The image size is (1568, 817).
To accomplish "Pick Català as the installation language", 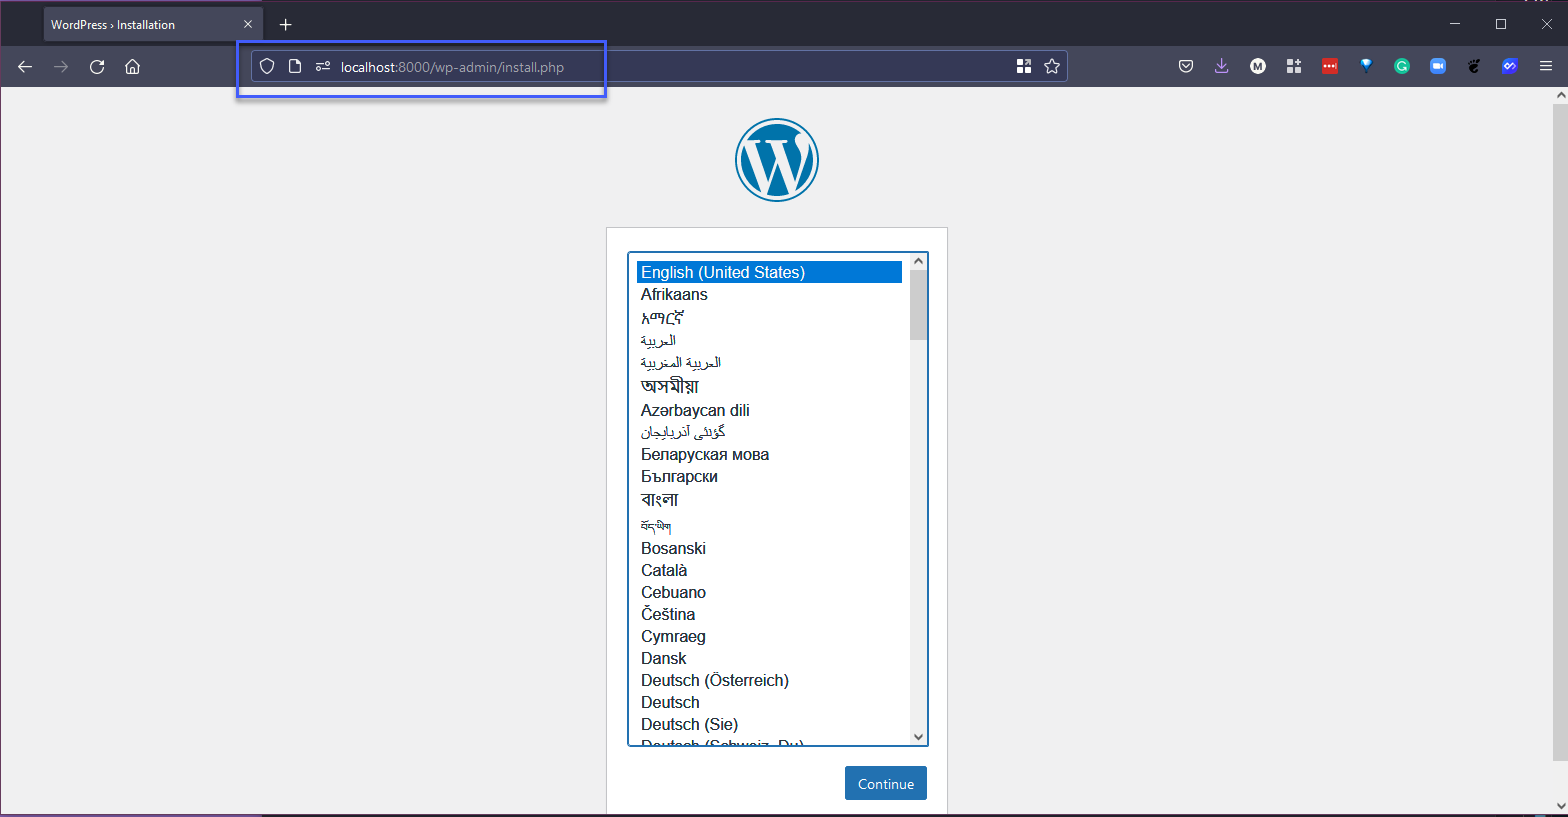I will click(664, 570).
